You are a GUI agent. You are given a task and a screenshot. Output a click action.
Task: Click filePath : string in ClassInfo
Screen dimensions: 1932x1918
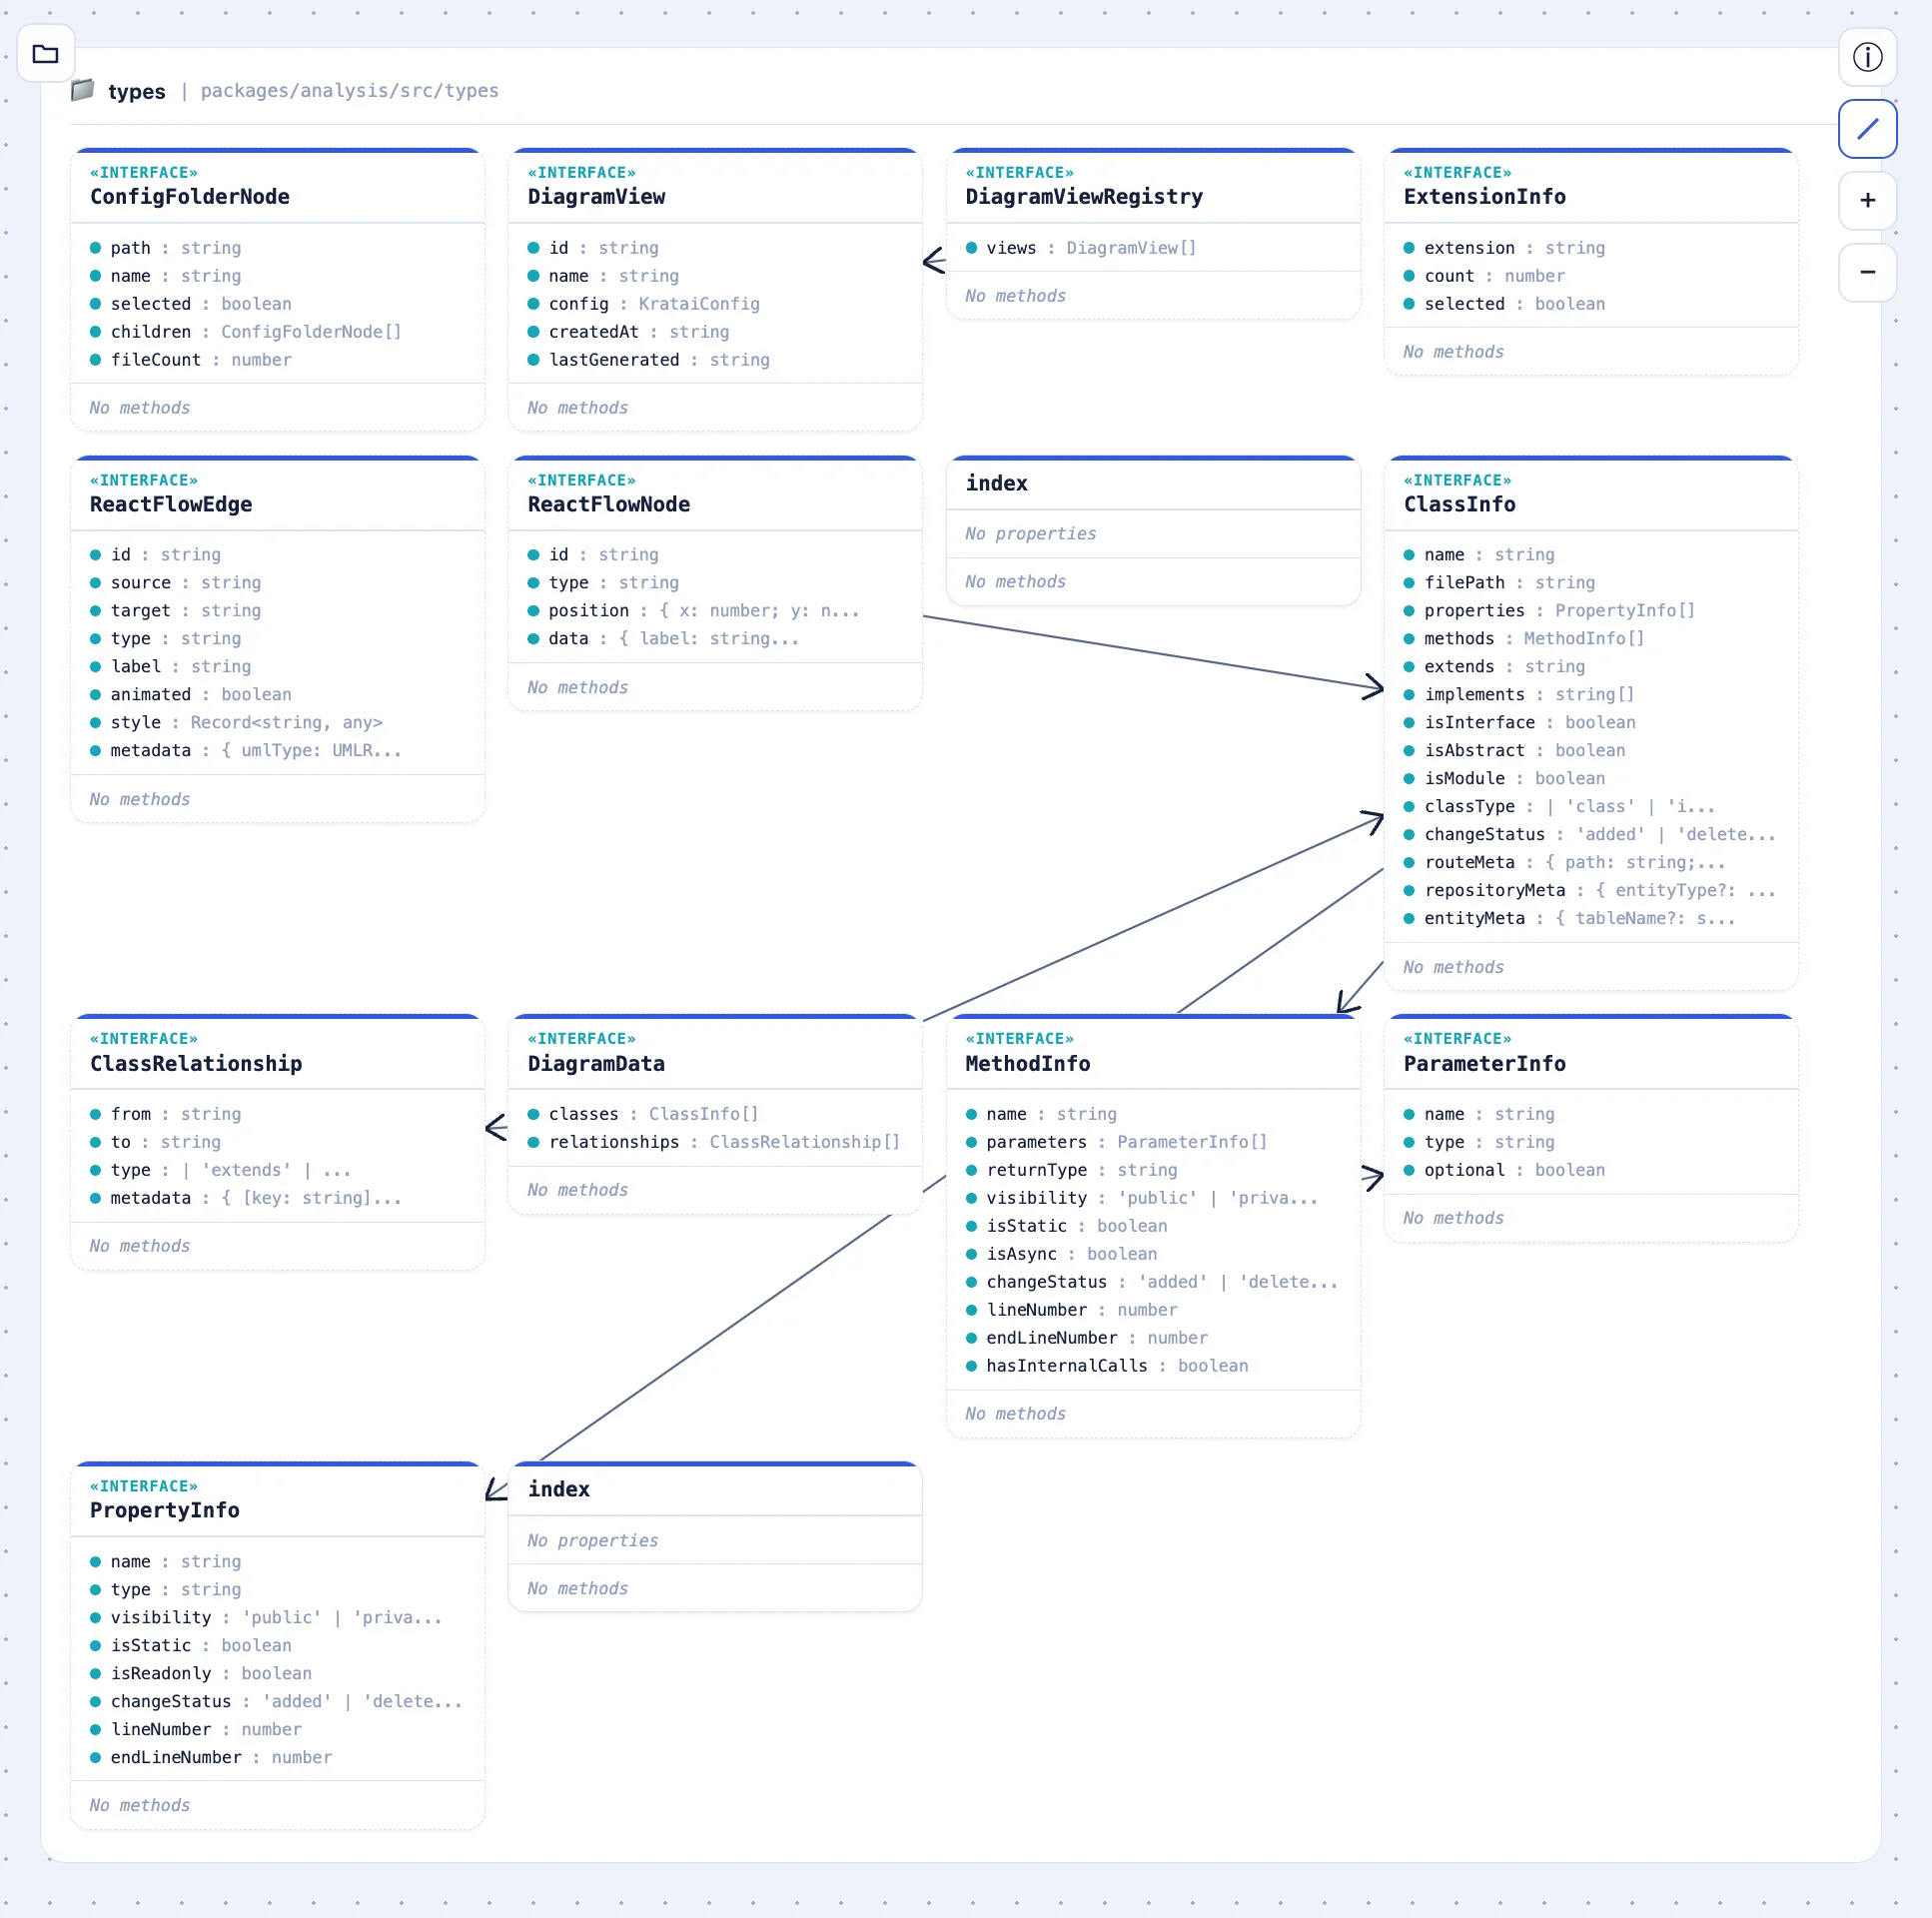[x=1499, y=582]
